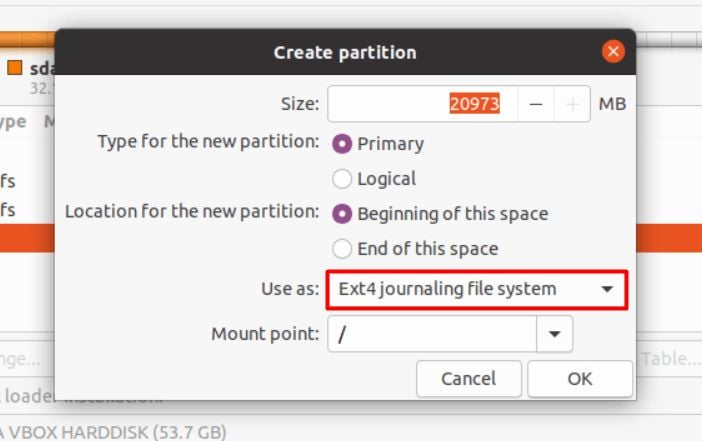This screenshot has width=702, height=441.
Task: Click the Ext4 journaling file system text
Action: click(447, 290)
